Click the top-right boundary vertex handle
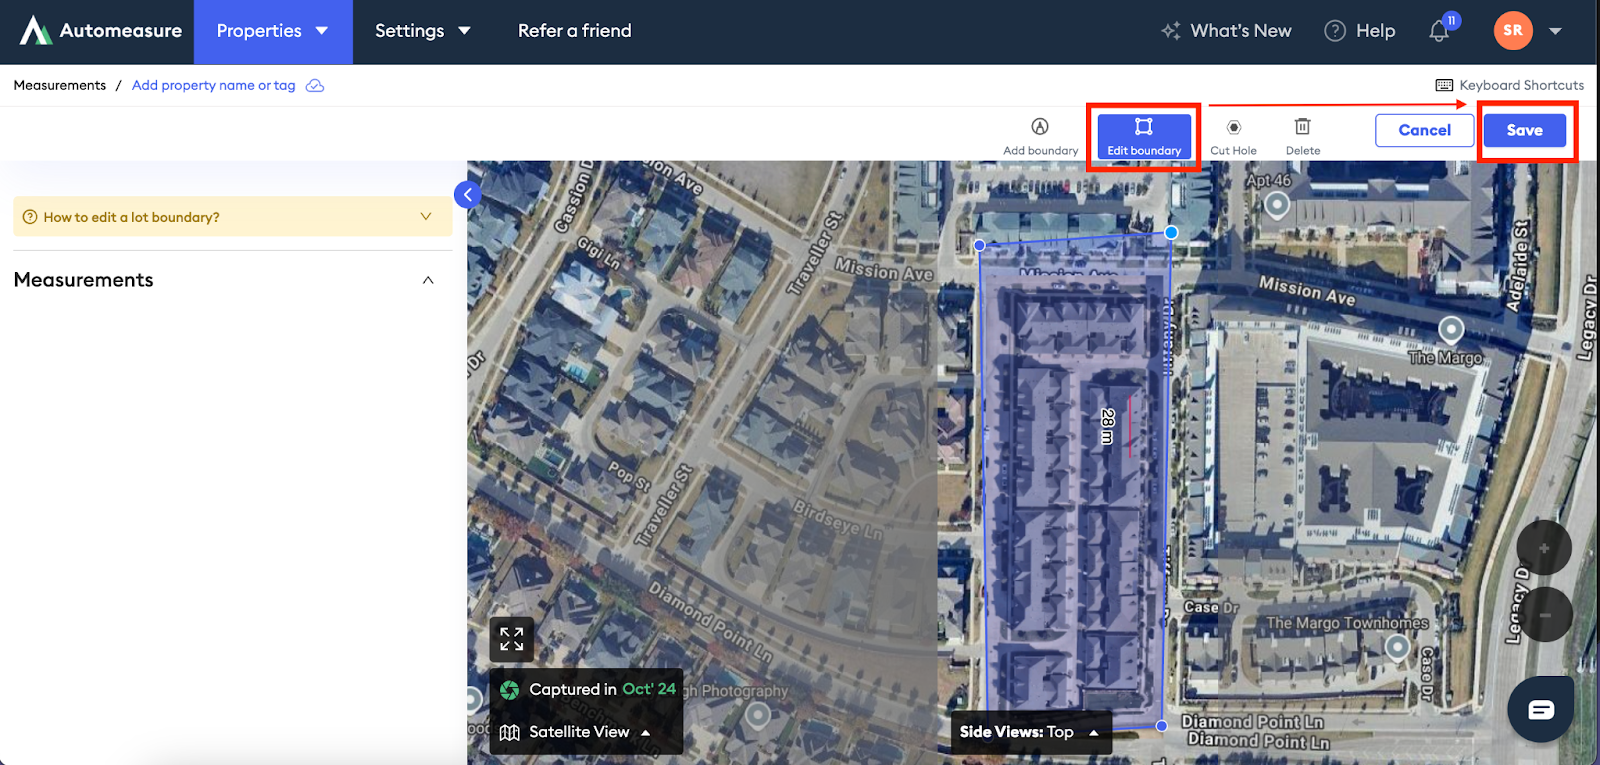The height and width of the screenshot is (765, 1600). pos(1171,232)
